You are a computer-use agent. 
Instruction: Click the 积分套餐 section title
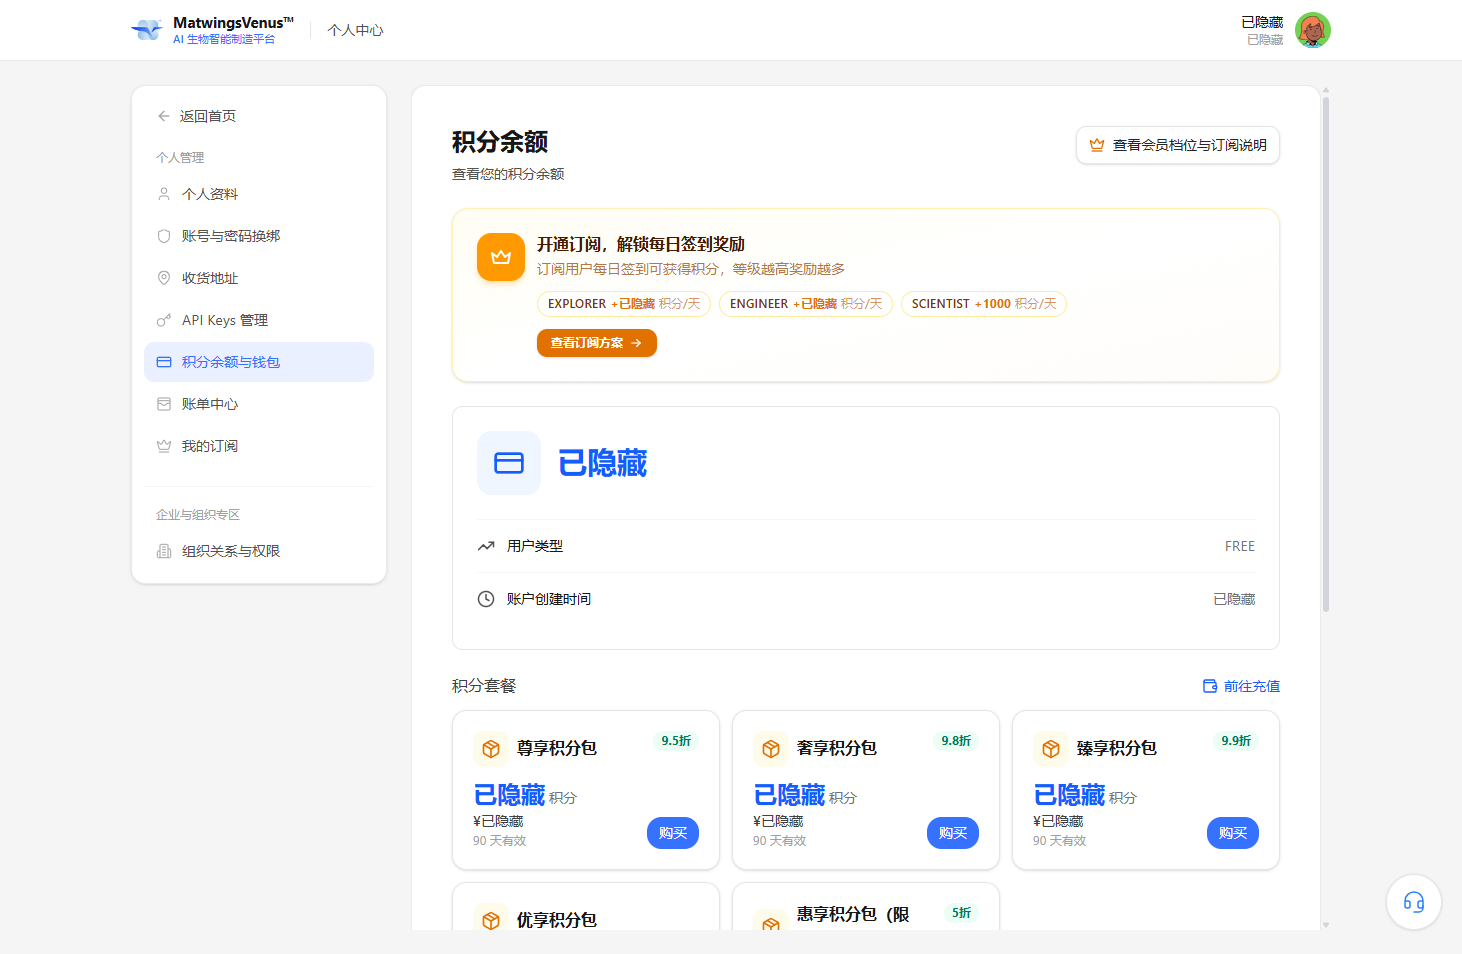click(484, 686)
